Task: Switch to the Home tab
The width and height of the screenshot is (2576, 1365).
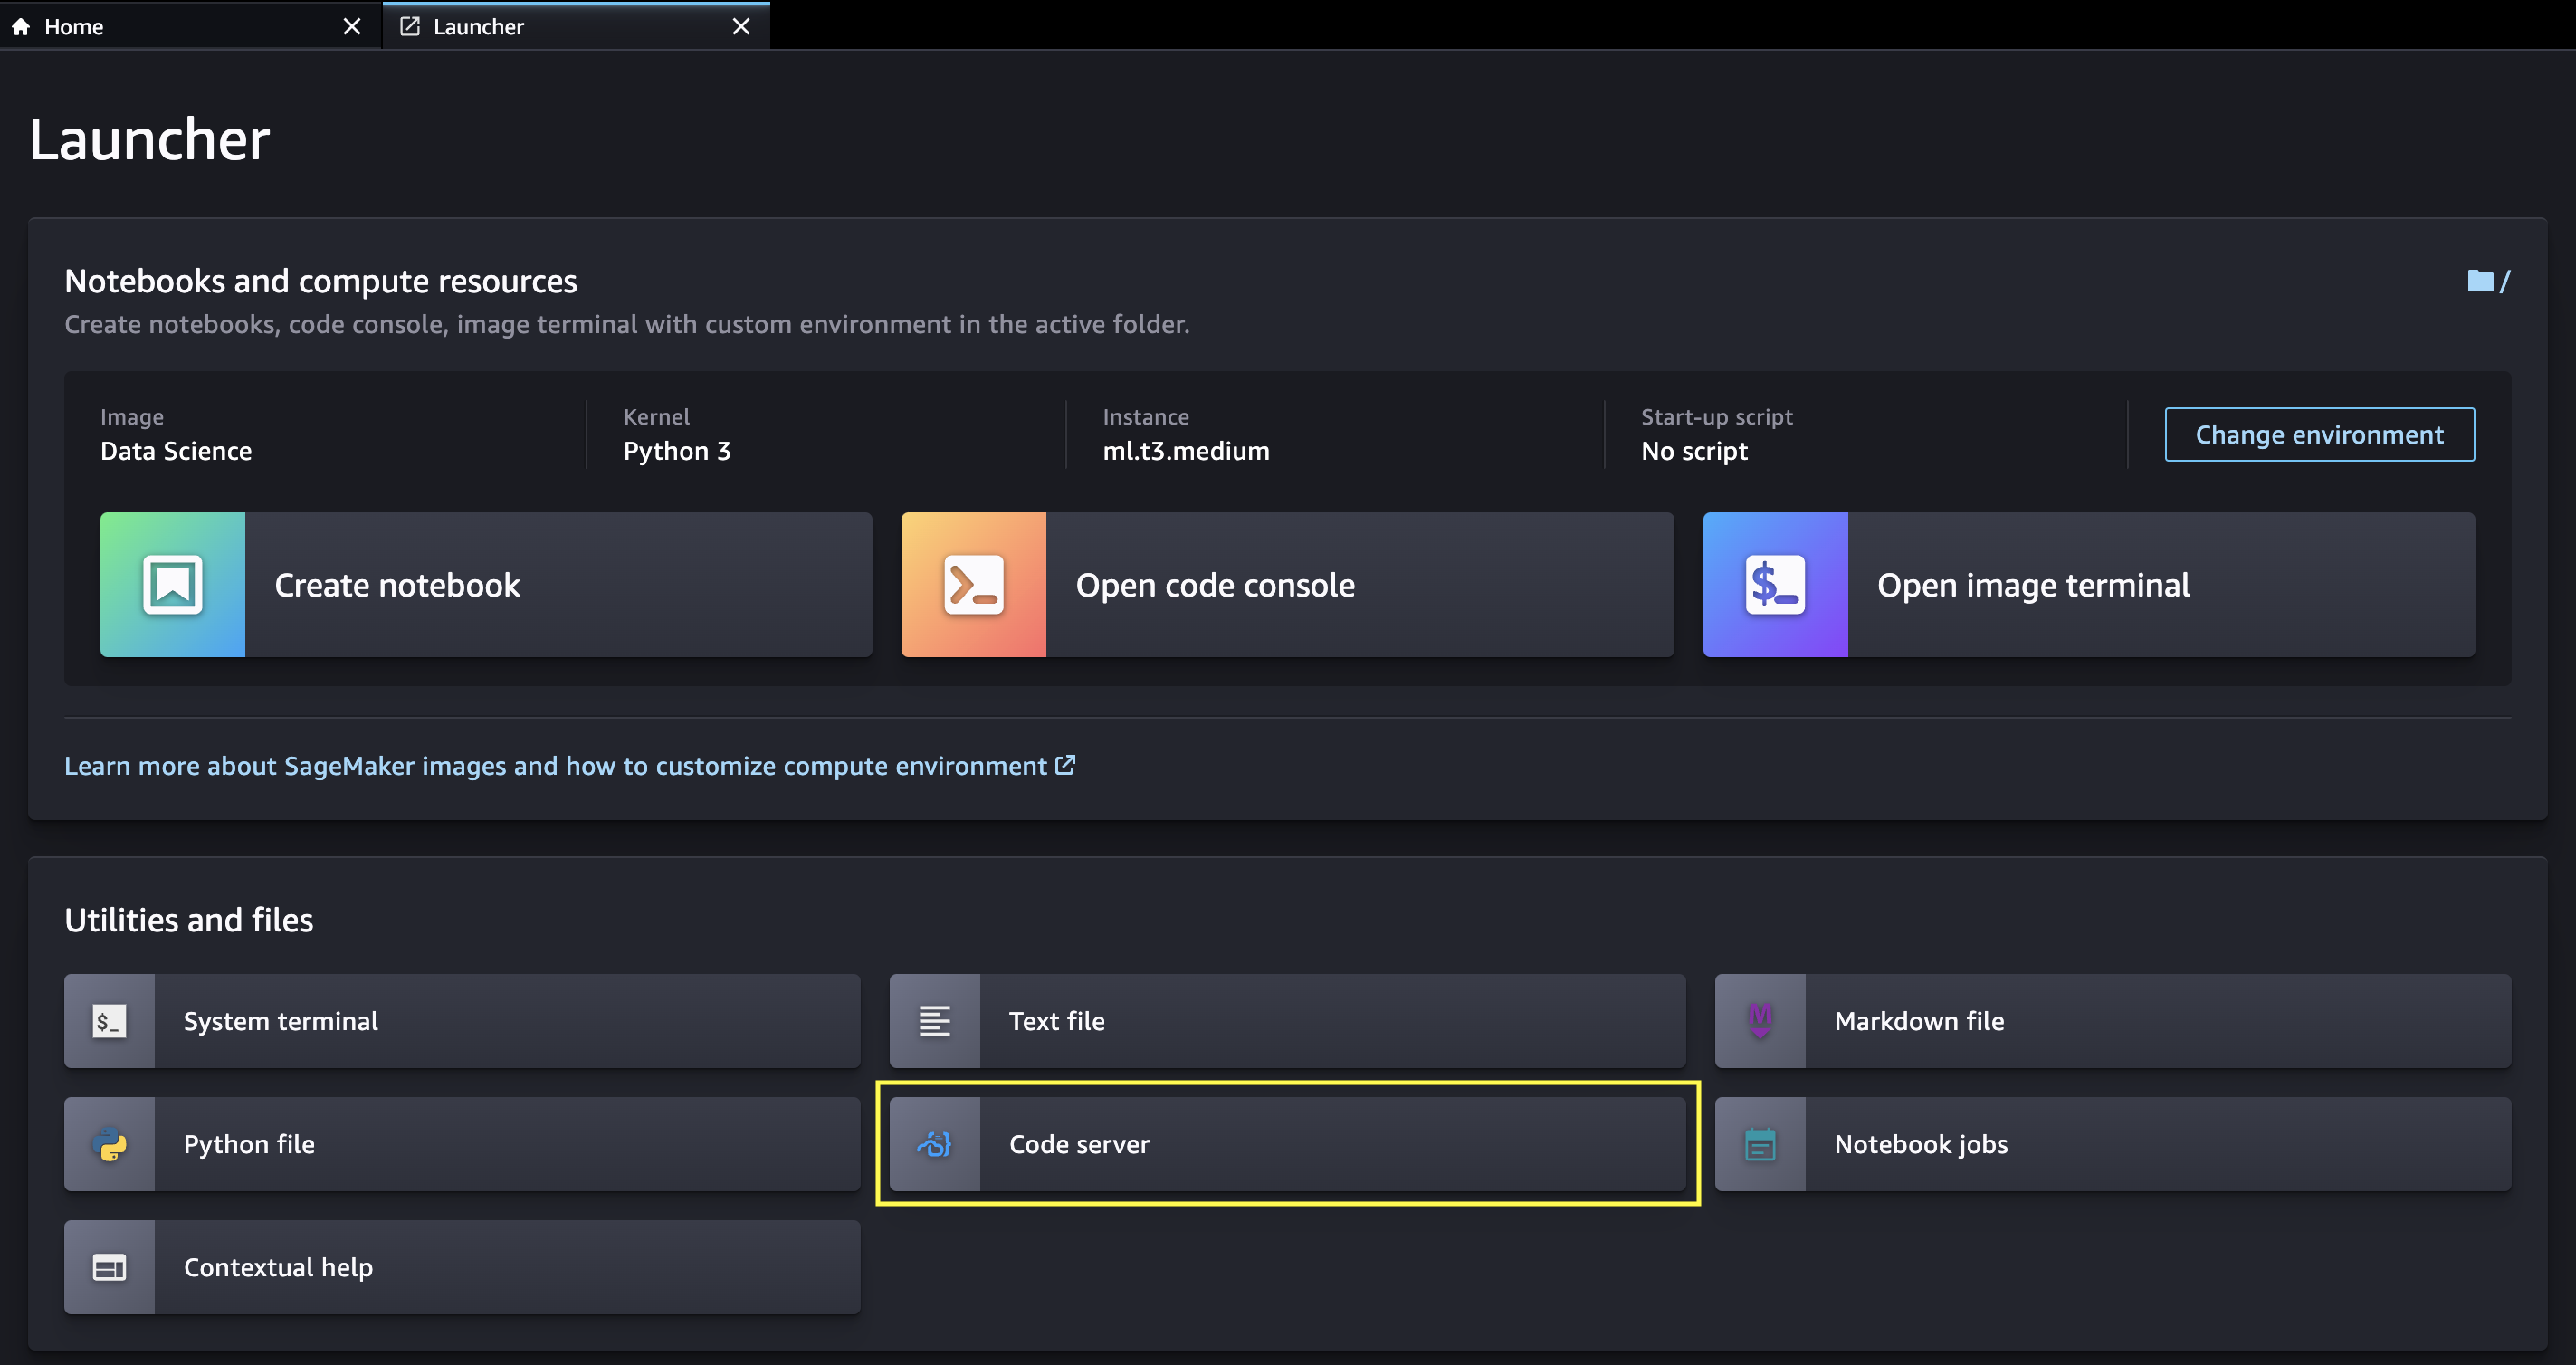Action: point(73,27)
